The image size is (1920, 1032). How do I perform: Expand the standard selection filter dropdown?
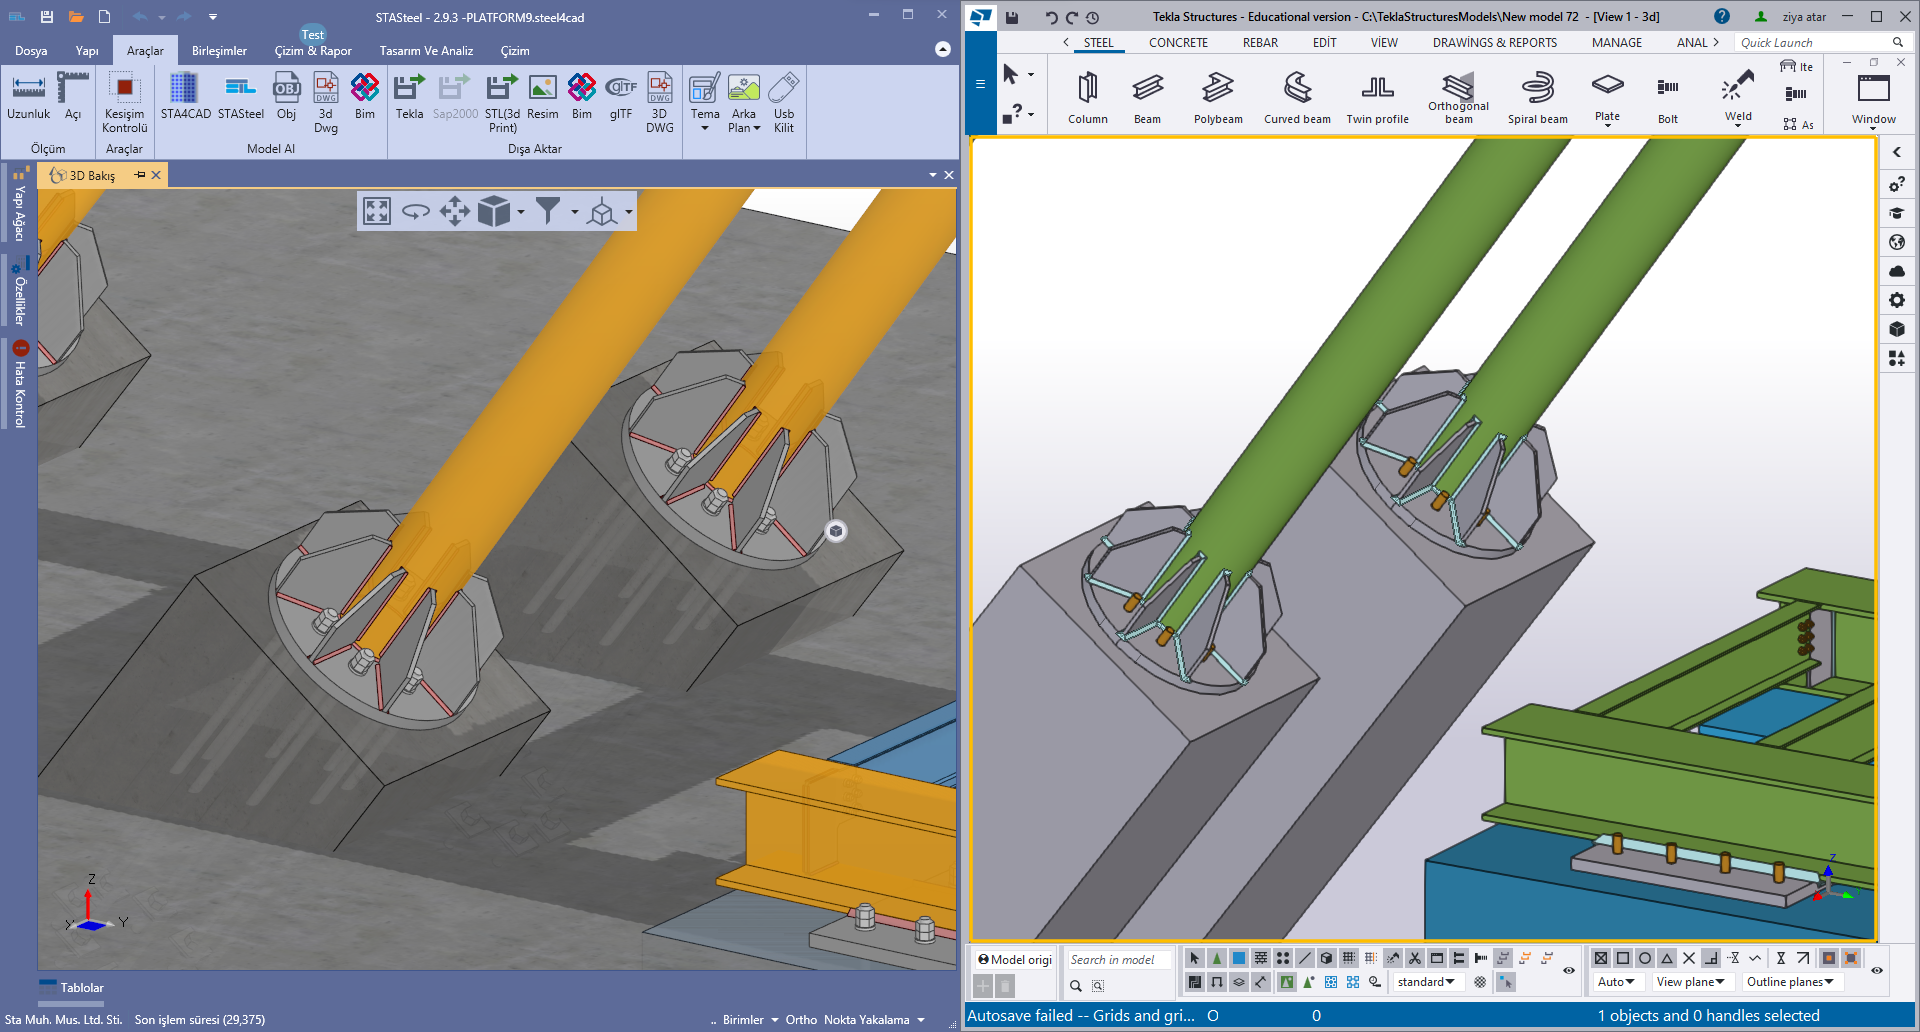pyautogui.click(x=1427, y=982)
